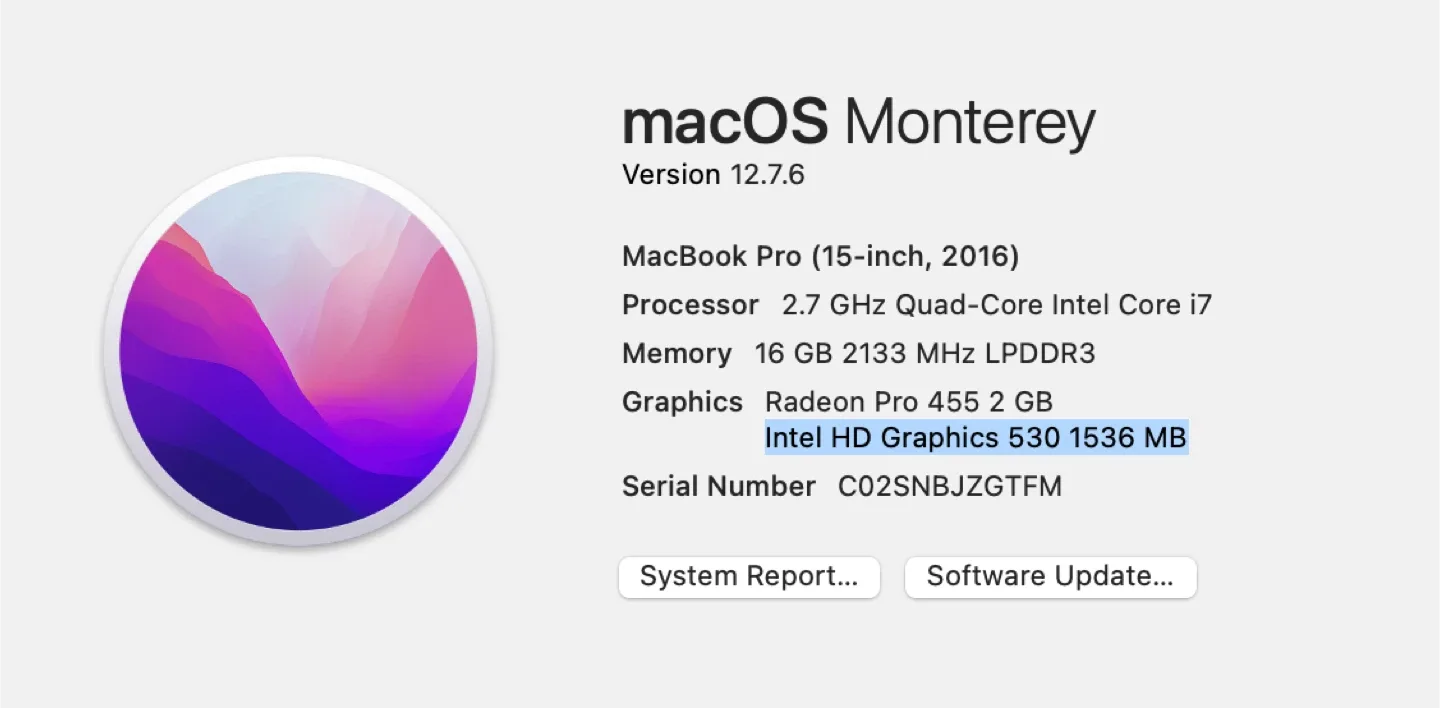The width and height of the screenshot is (1440, 708).
Task: Click the Graphics label
Action: 682,401
